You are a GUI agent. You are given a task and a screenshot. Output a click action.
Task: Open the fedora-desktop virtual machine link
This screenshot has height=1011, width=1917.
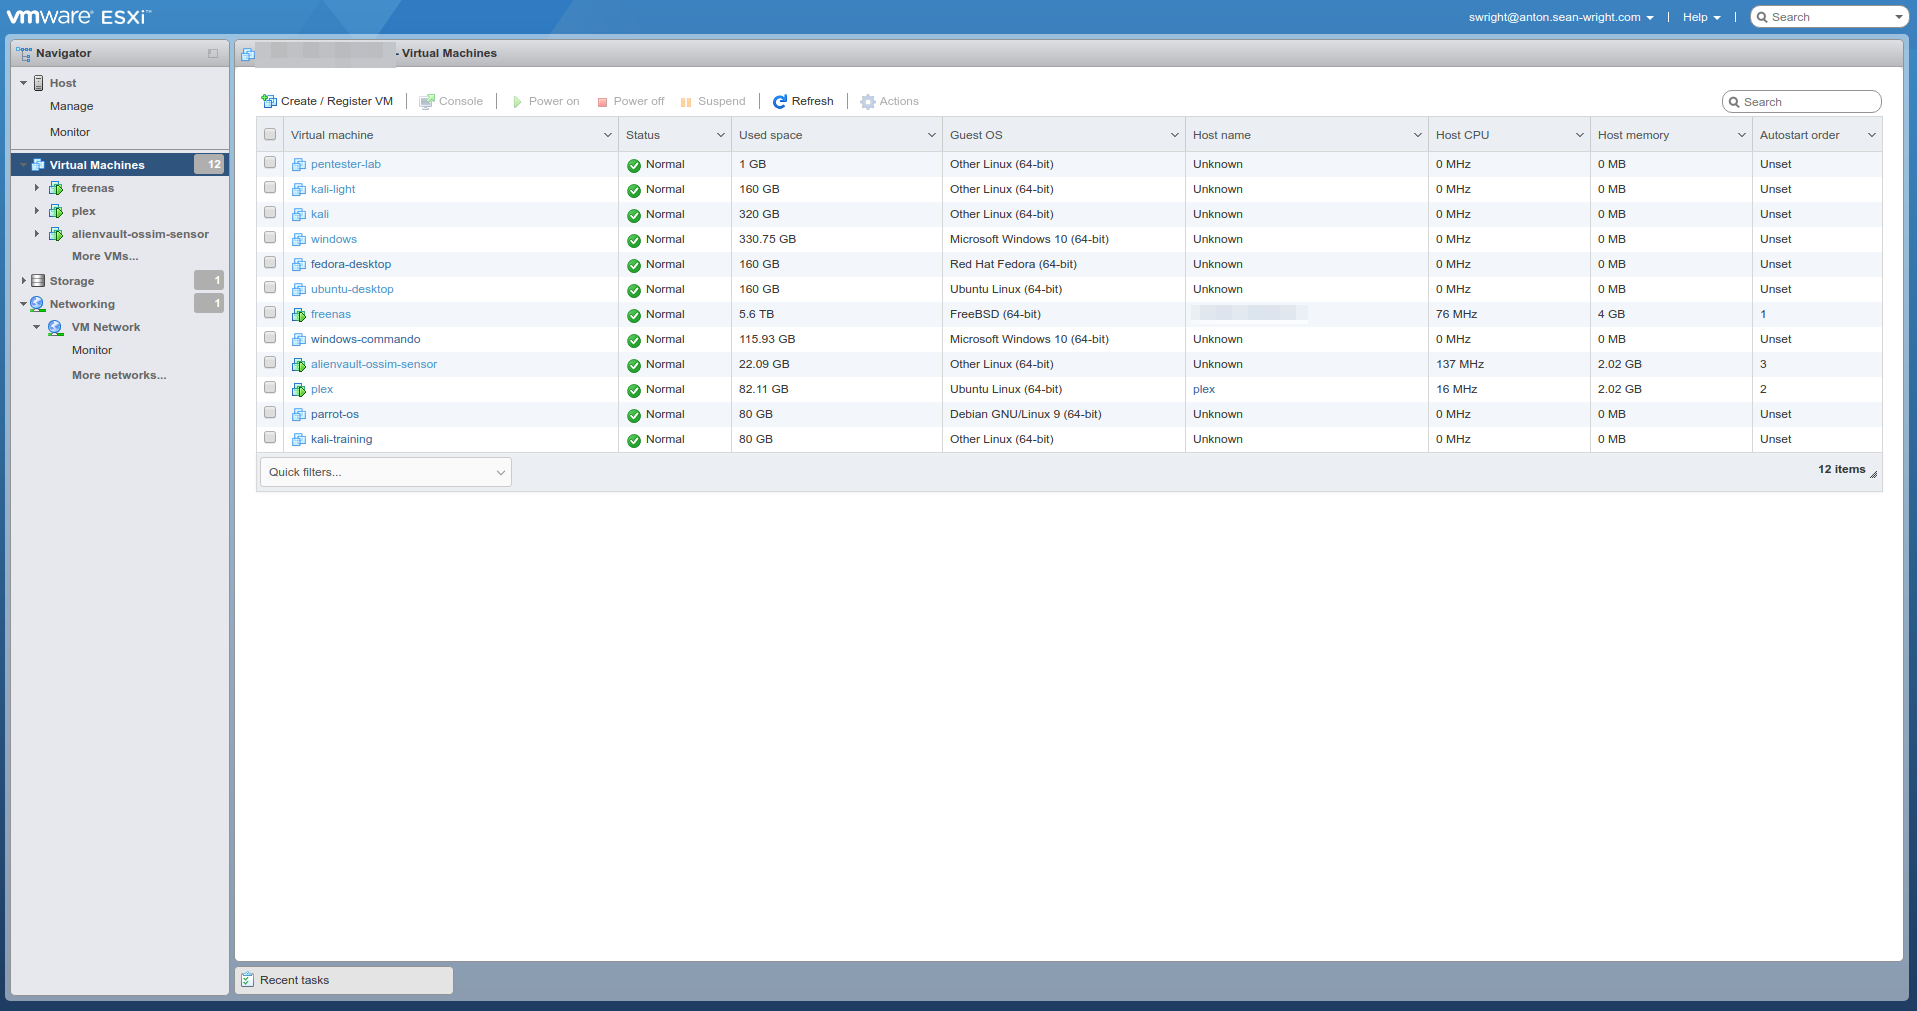click(x=351, y=264)
